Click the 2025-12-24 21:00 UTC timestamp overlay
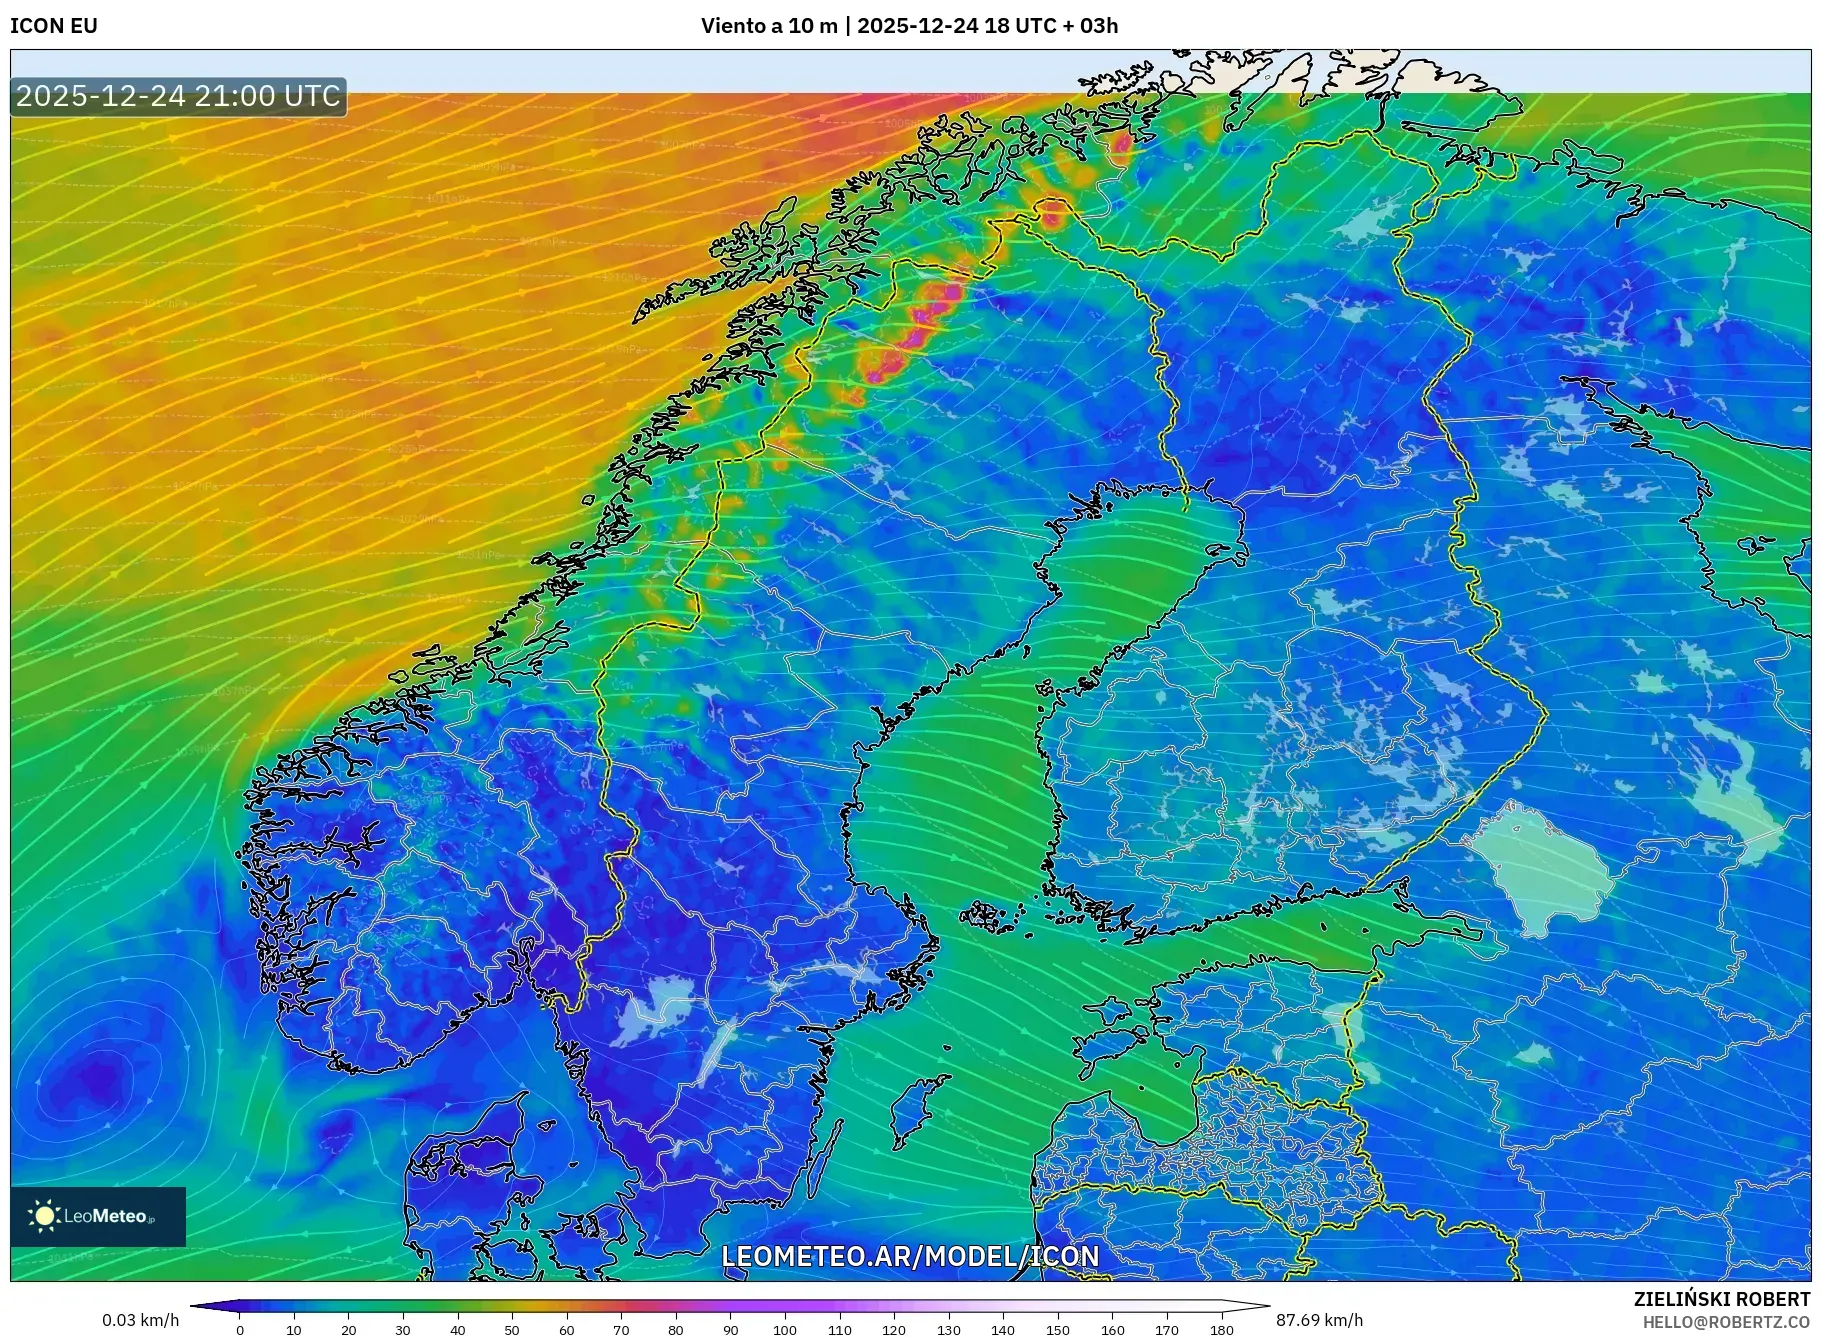The image size is (1821, 1337). [178, 96]
